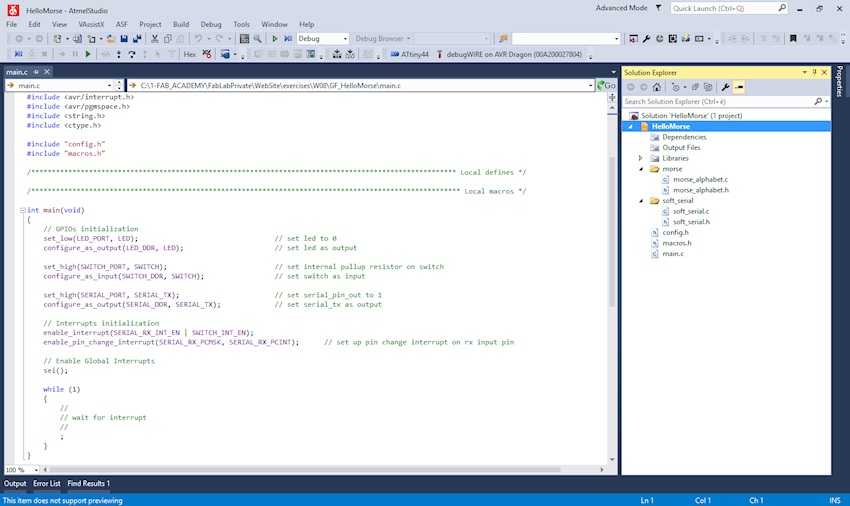Select Dependencies node in Solution Explorer
850x506 pixels.
[684, 137]
